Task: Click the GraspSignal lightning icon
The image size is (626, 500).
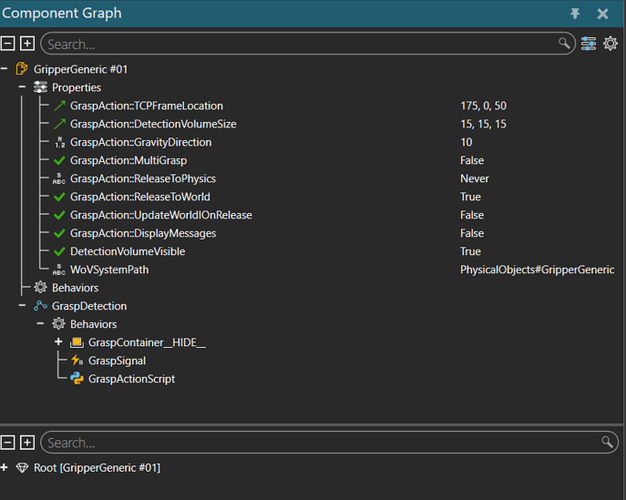Action: (x=77, y=361)
